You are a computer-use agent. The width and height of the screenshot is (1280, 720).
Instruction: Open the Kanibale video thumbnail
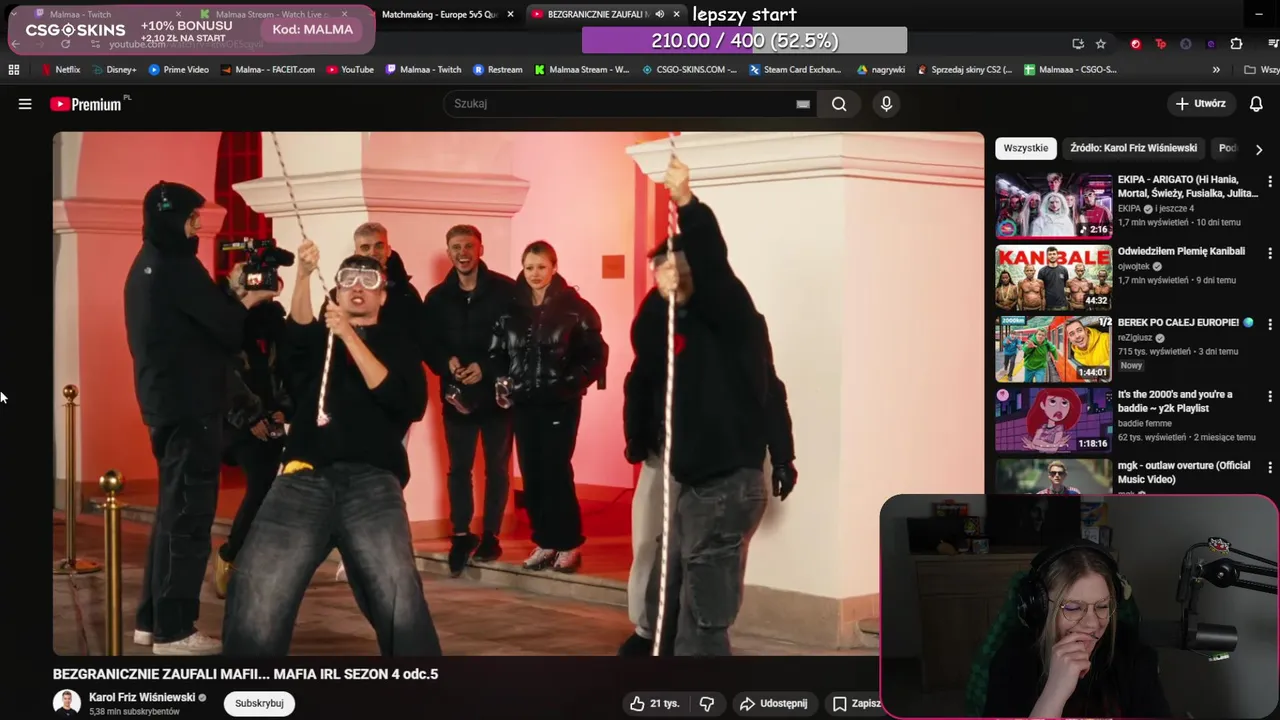coord(1053,277)
